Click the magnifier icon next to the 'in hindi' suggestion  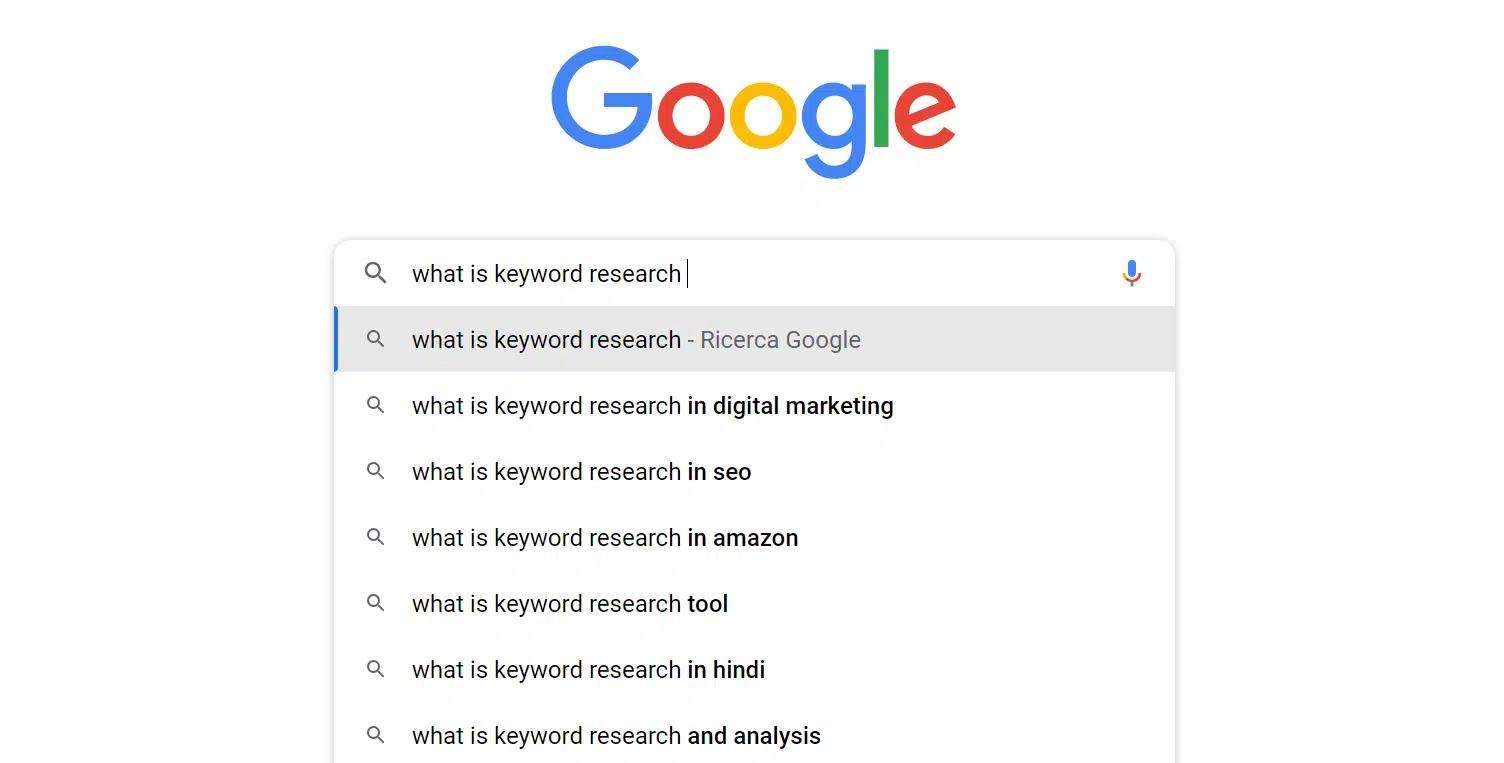coord(375,669)
